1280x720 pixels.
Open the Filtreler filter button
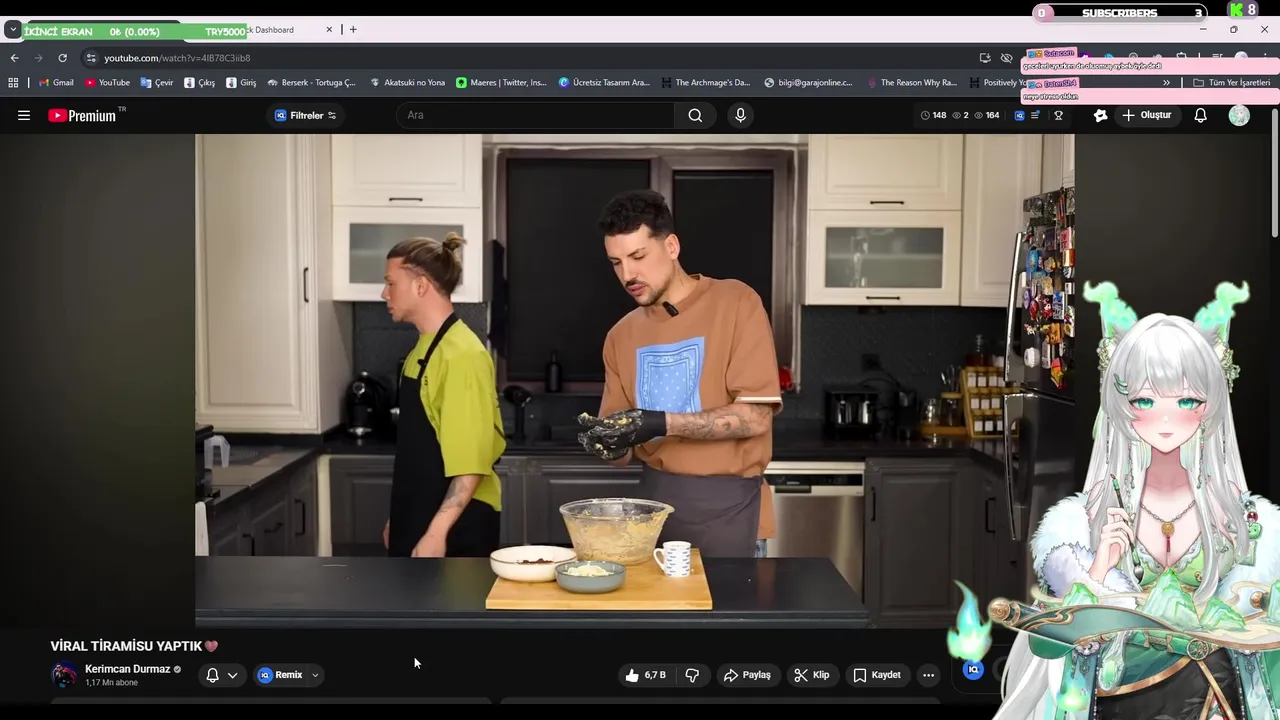(305, 115)
